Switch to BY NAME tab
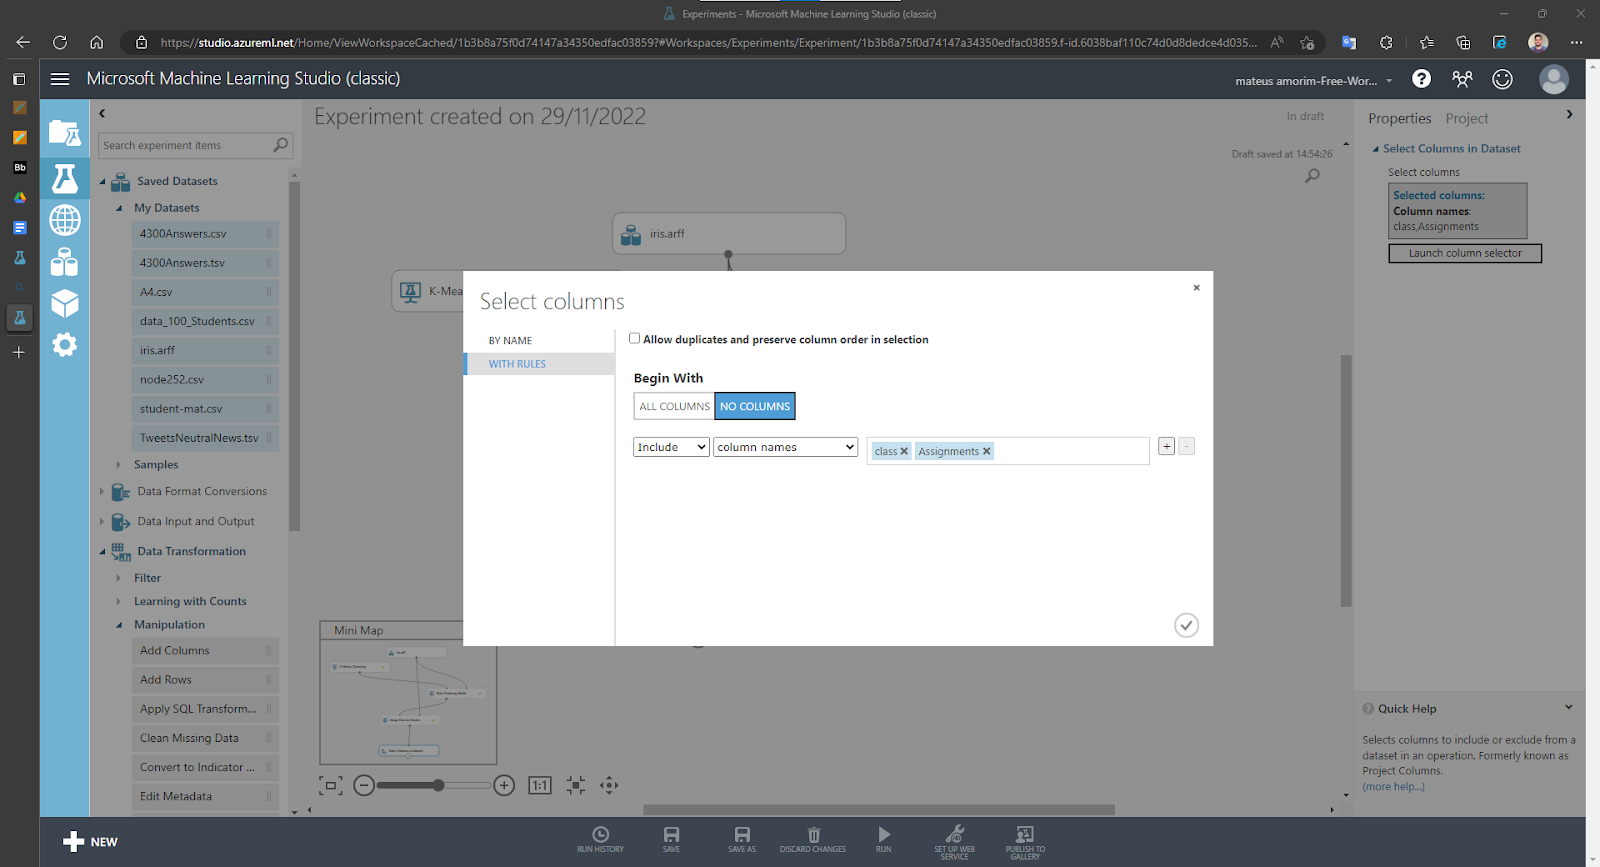This screenshot has height=867, width=1600. click(x=510, y=341)
